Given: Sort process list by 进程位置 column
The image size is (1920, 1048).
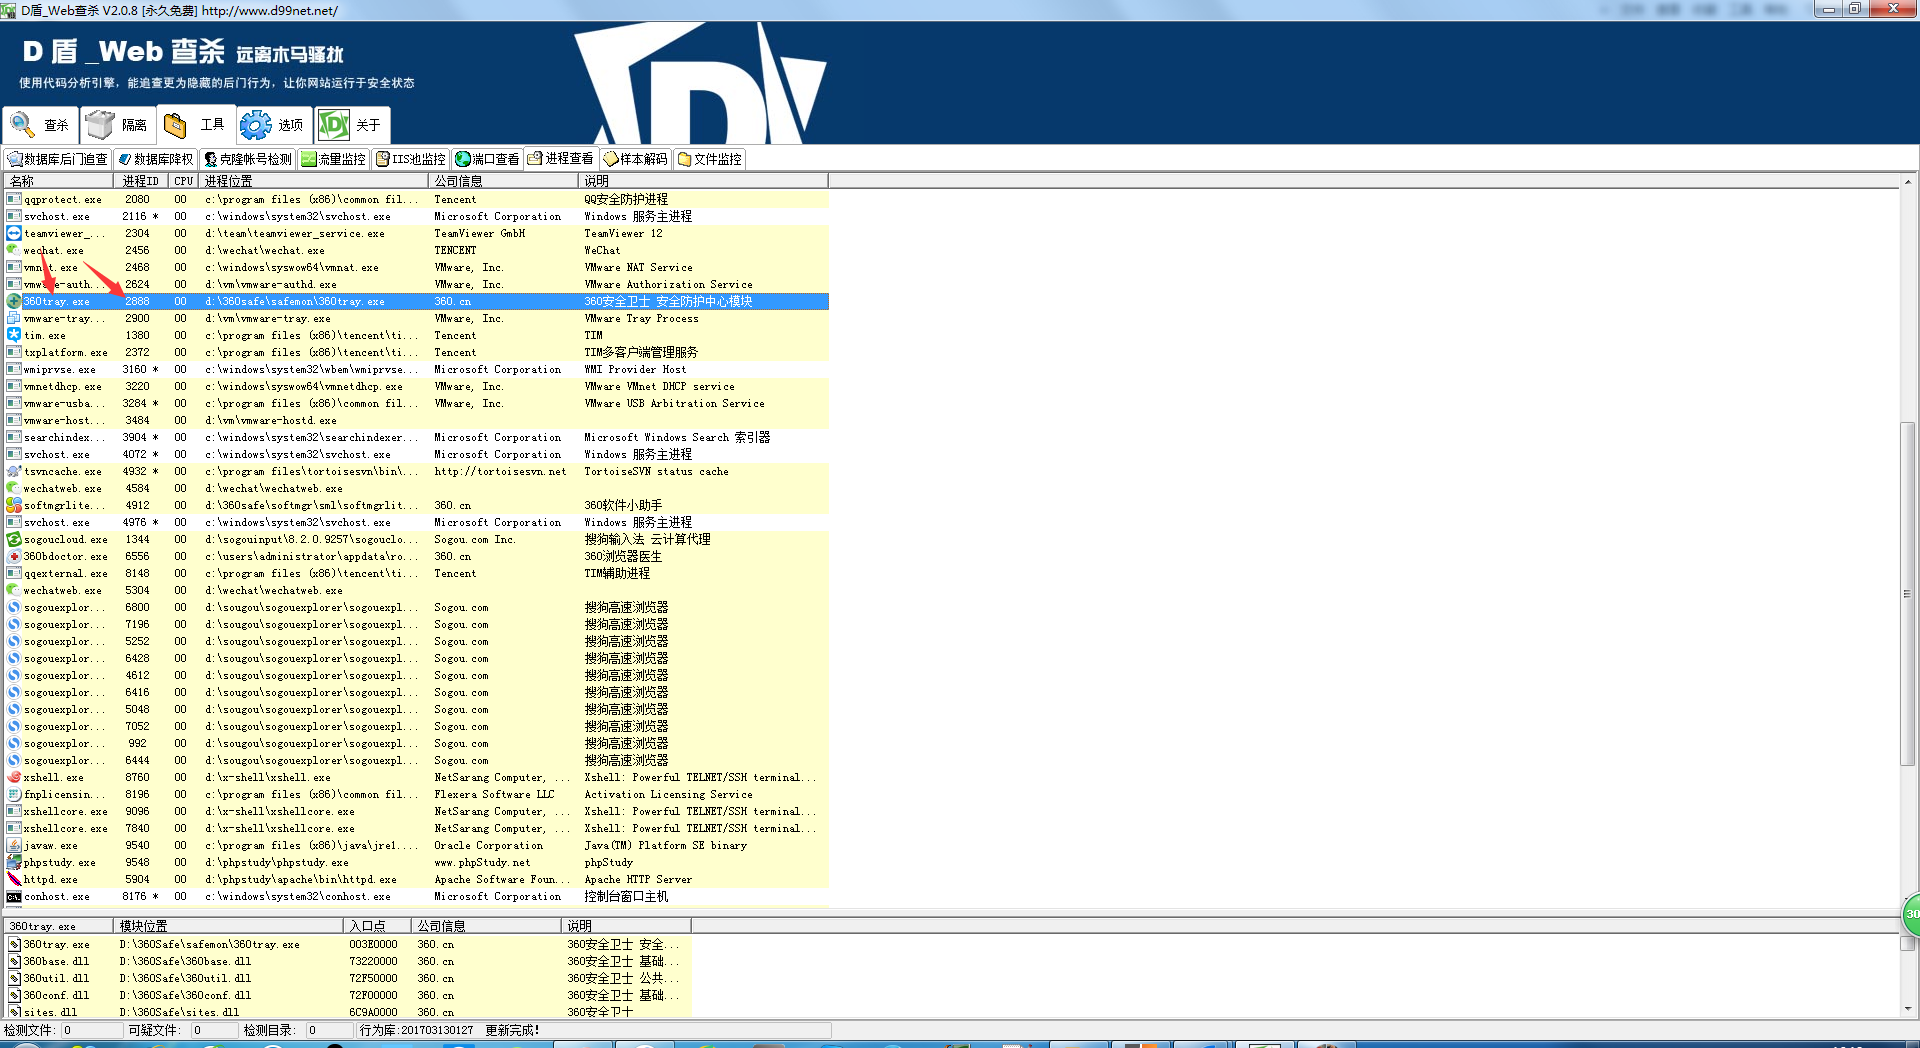Looking at the screenshot, I should coord(314,181).
